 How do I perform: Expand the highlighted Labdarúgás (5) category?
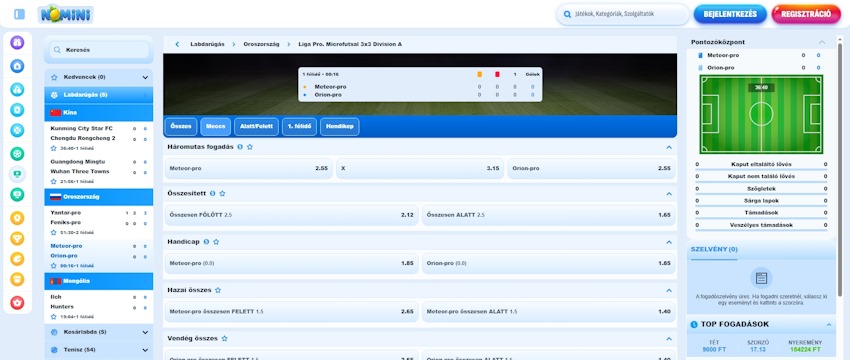99,95
